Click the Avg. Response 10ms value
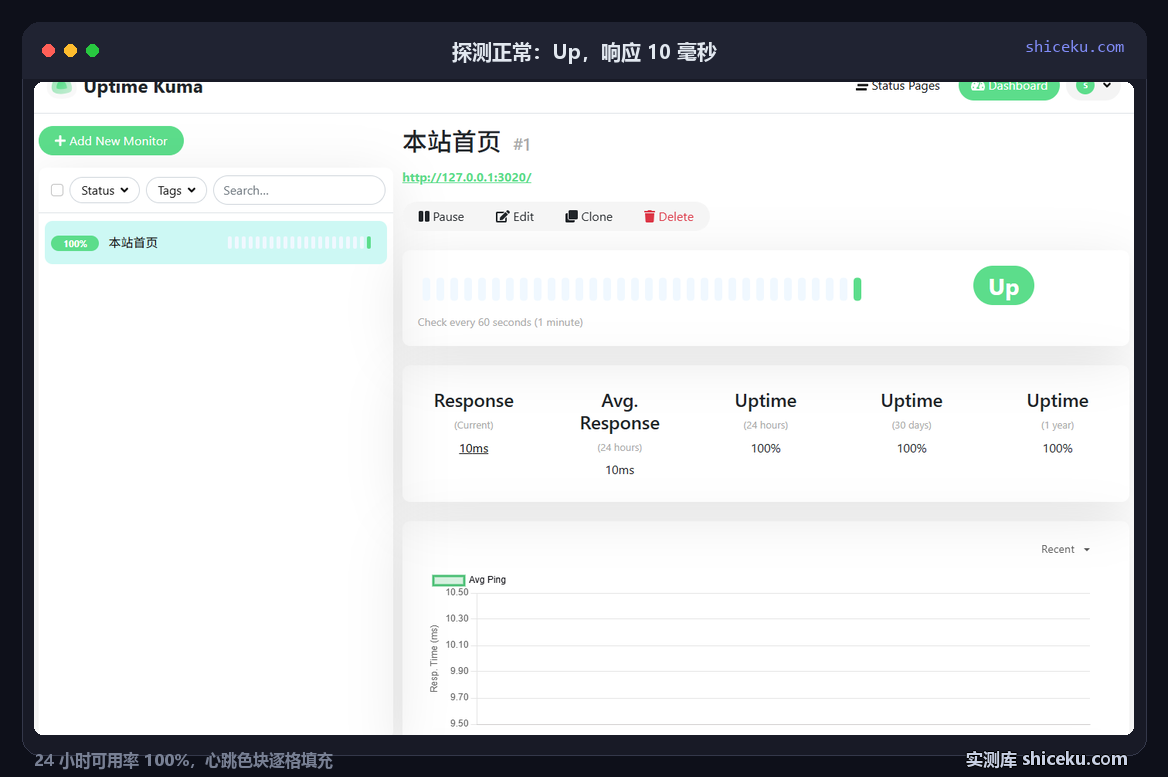 coord(620,470)
